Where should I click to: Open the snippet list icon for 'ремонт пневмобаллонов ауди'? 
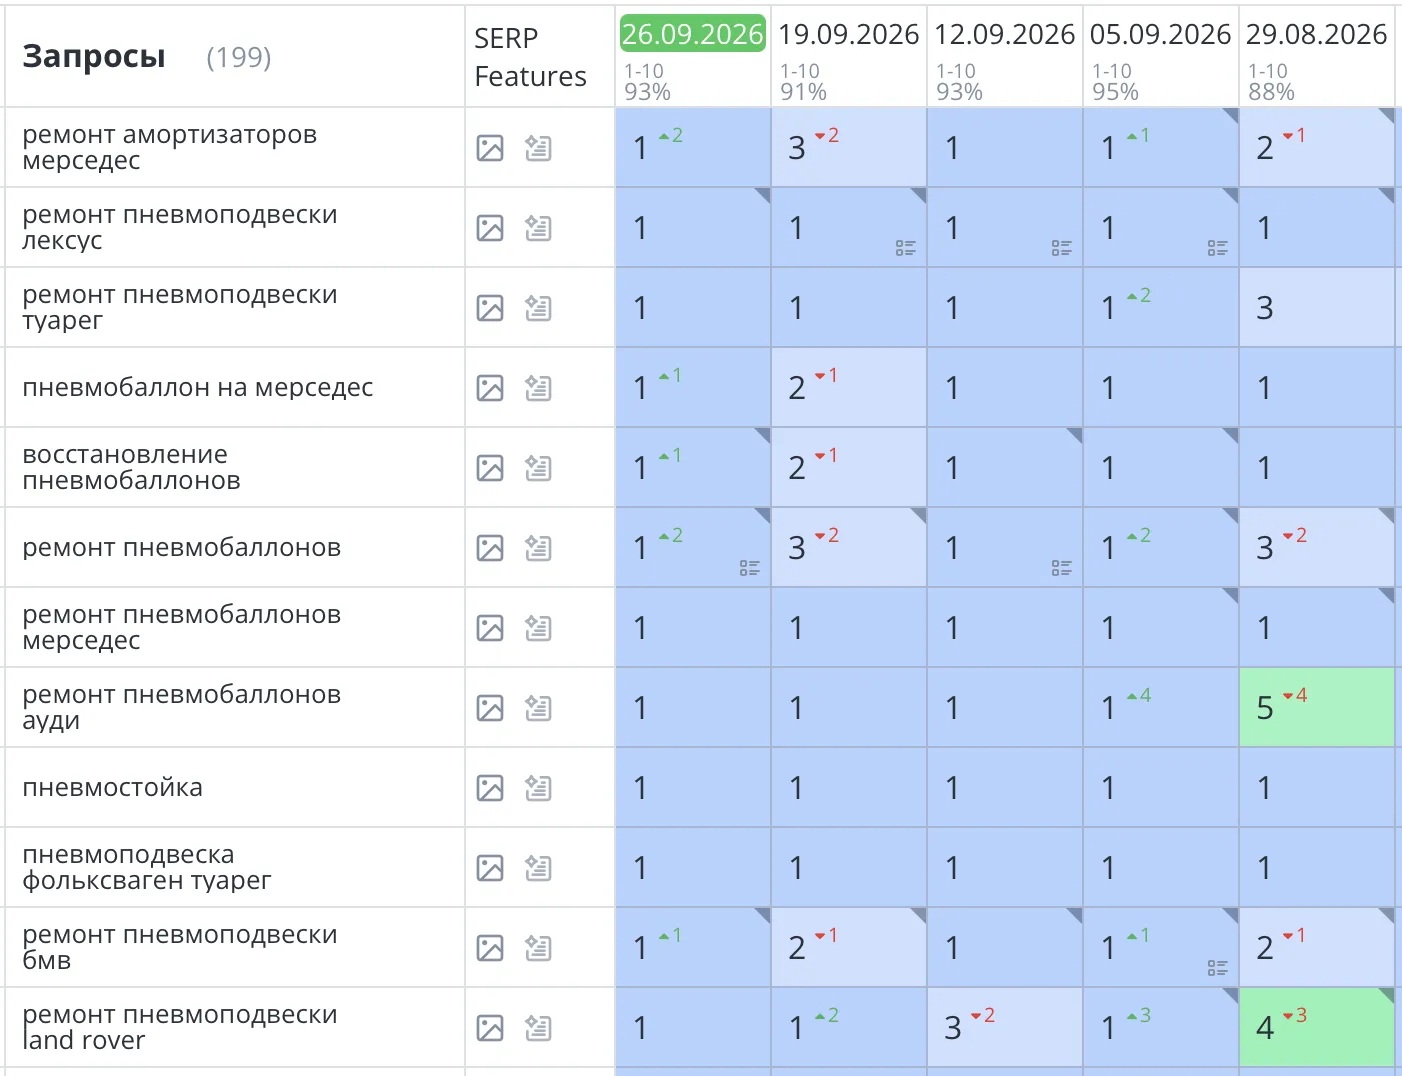point(538,708)
